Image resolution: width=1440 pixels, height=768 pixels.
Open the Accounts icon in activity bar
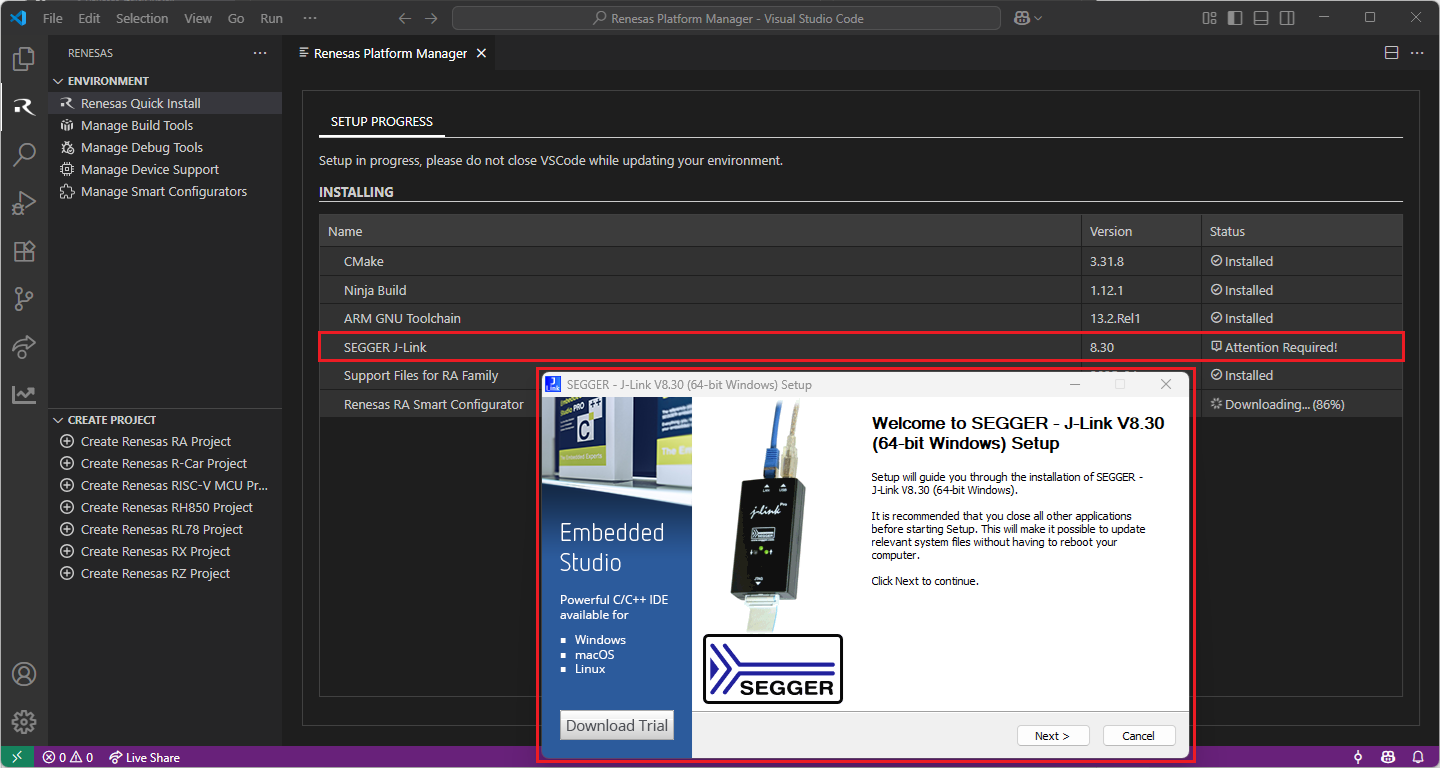pyautogui.click(x=24, y=674)
